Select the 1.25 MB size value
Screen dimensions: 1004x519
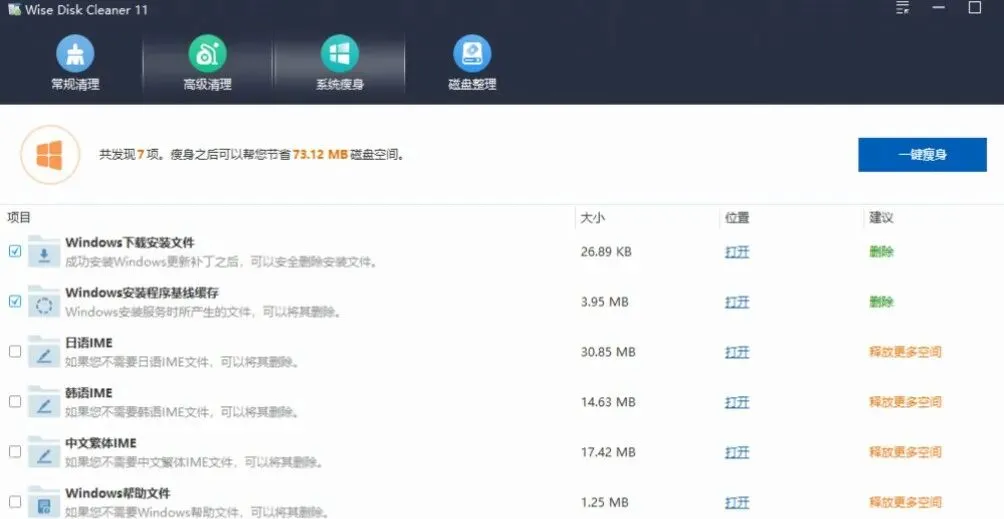pyautogui.click(x=604, y=502)
